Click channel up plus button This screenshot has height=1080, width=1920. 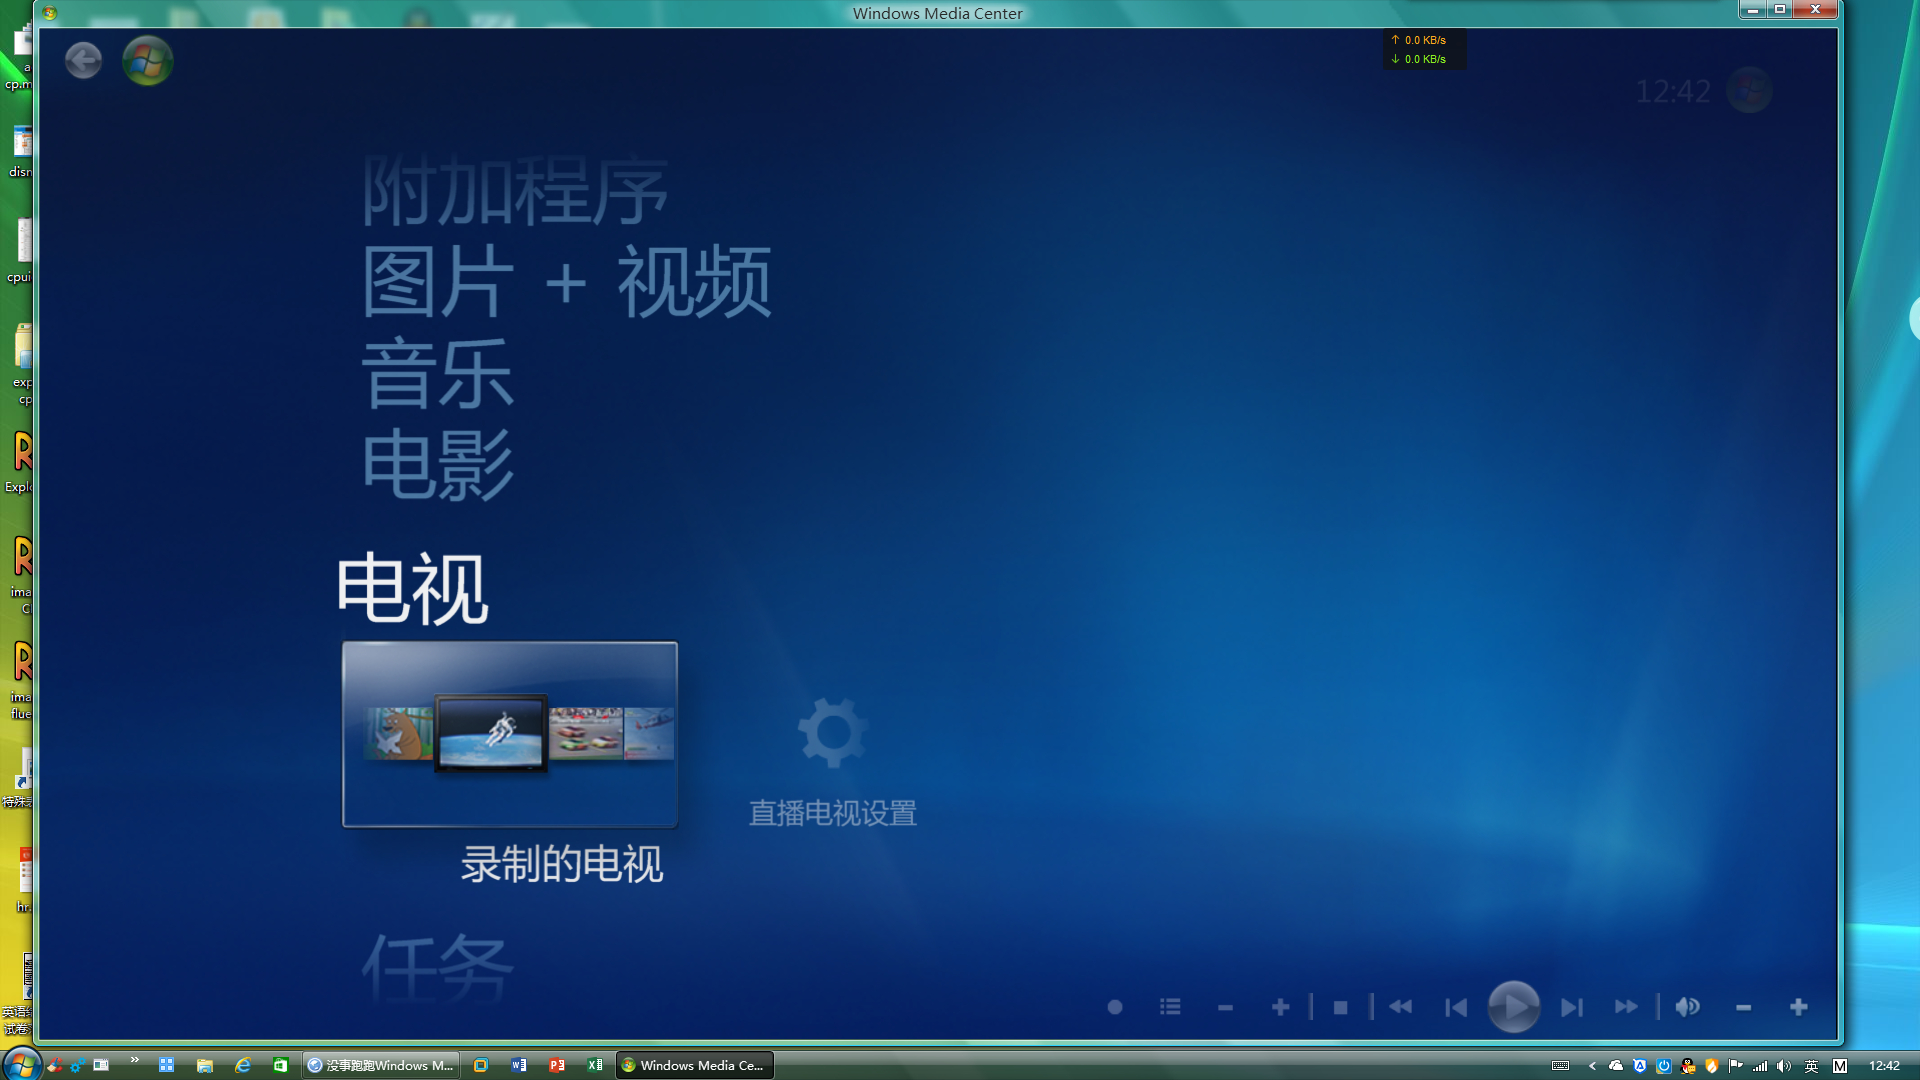tap(1280, 1007)
